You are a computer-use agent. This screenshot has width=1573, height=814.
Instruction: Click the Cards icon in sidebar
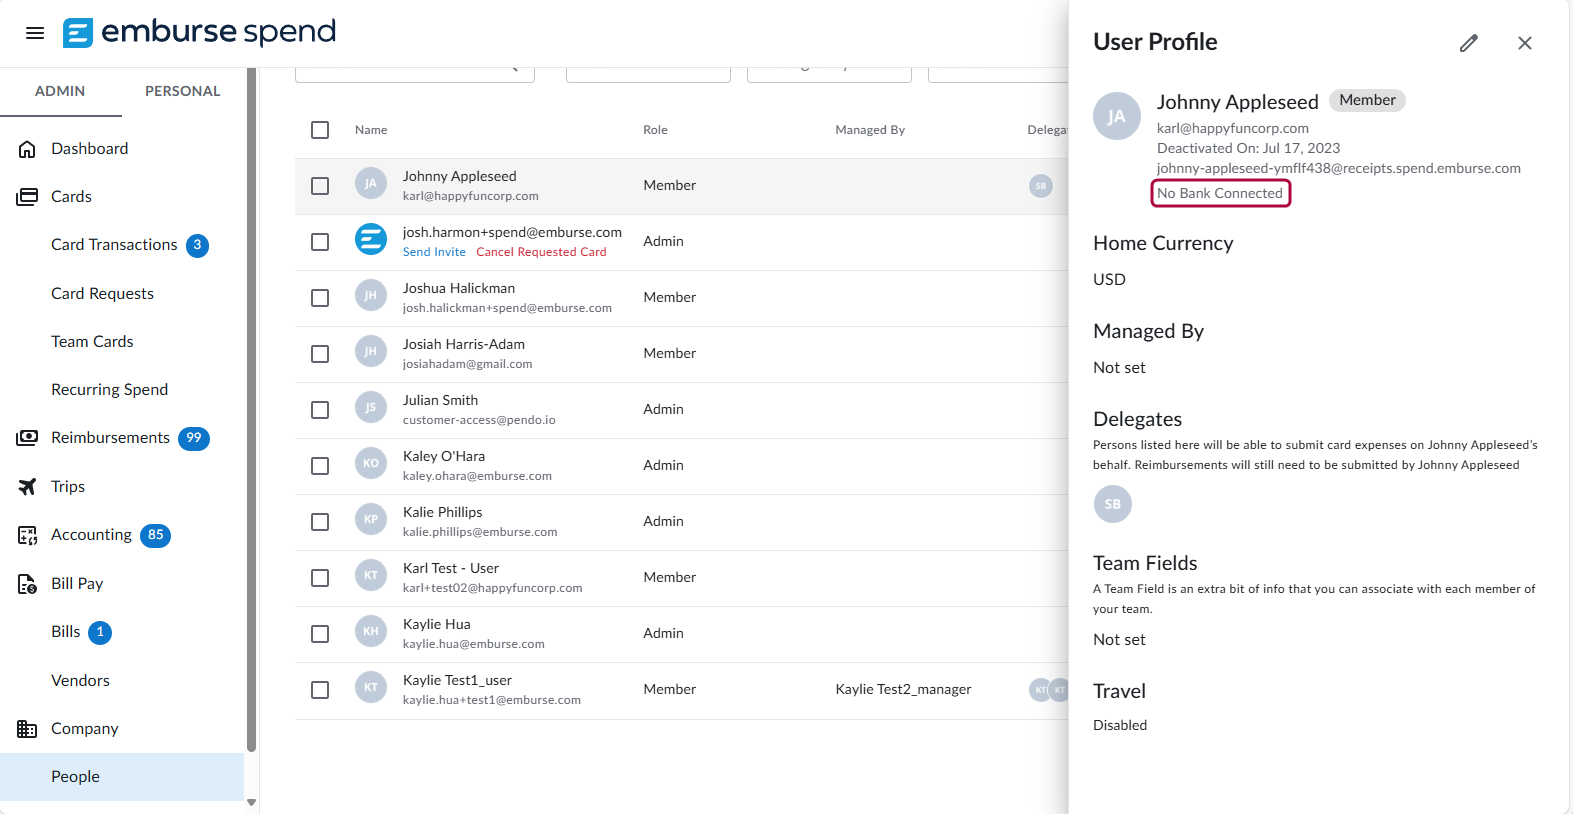(x=28, y=197)
